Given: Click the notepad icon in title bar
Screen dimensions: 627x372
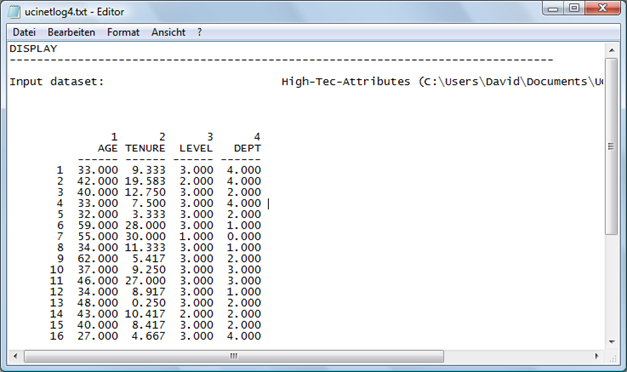Looking at the screenshot, I should click(14, 12).
